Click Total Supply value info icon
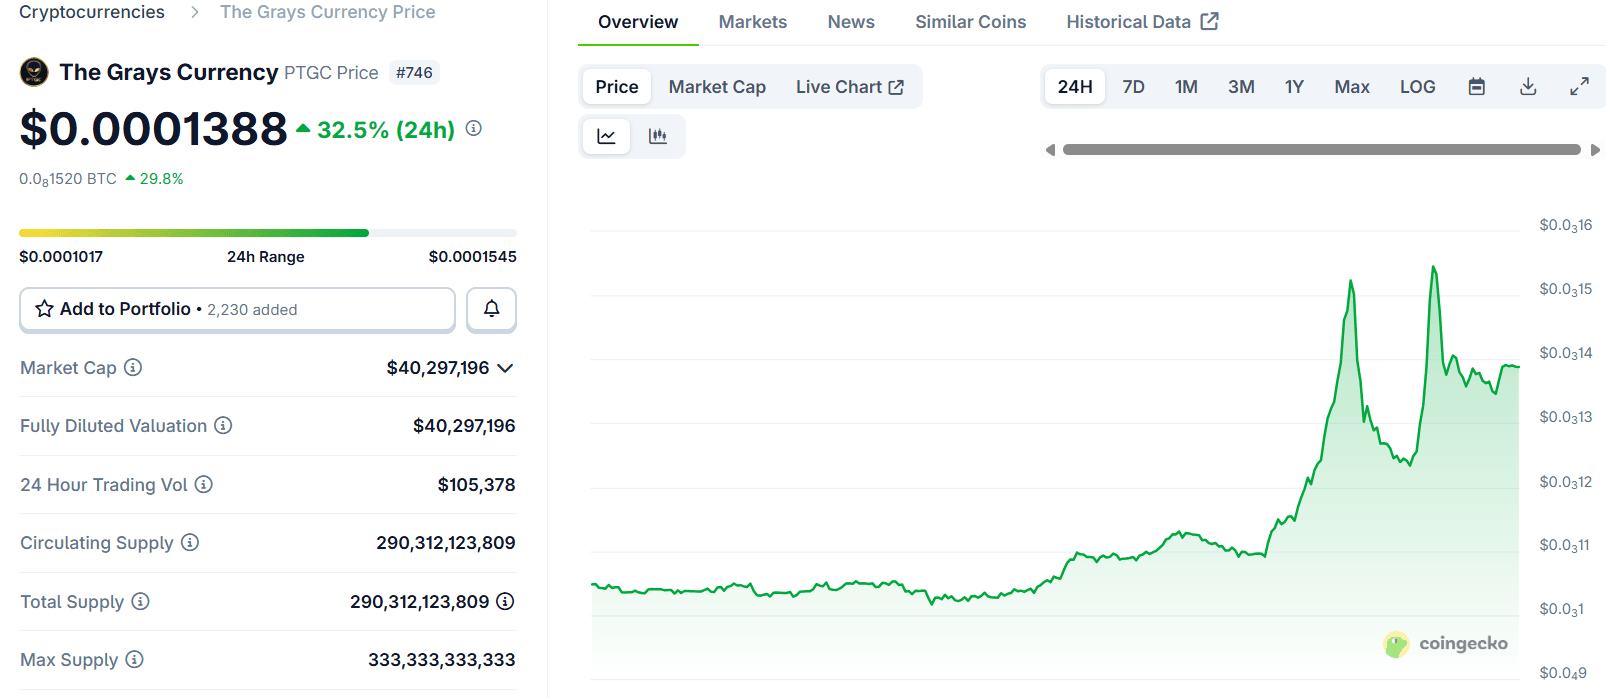The image size is (1618, 698). 506,602
